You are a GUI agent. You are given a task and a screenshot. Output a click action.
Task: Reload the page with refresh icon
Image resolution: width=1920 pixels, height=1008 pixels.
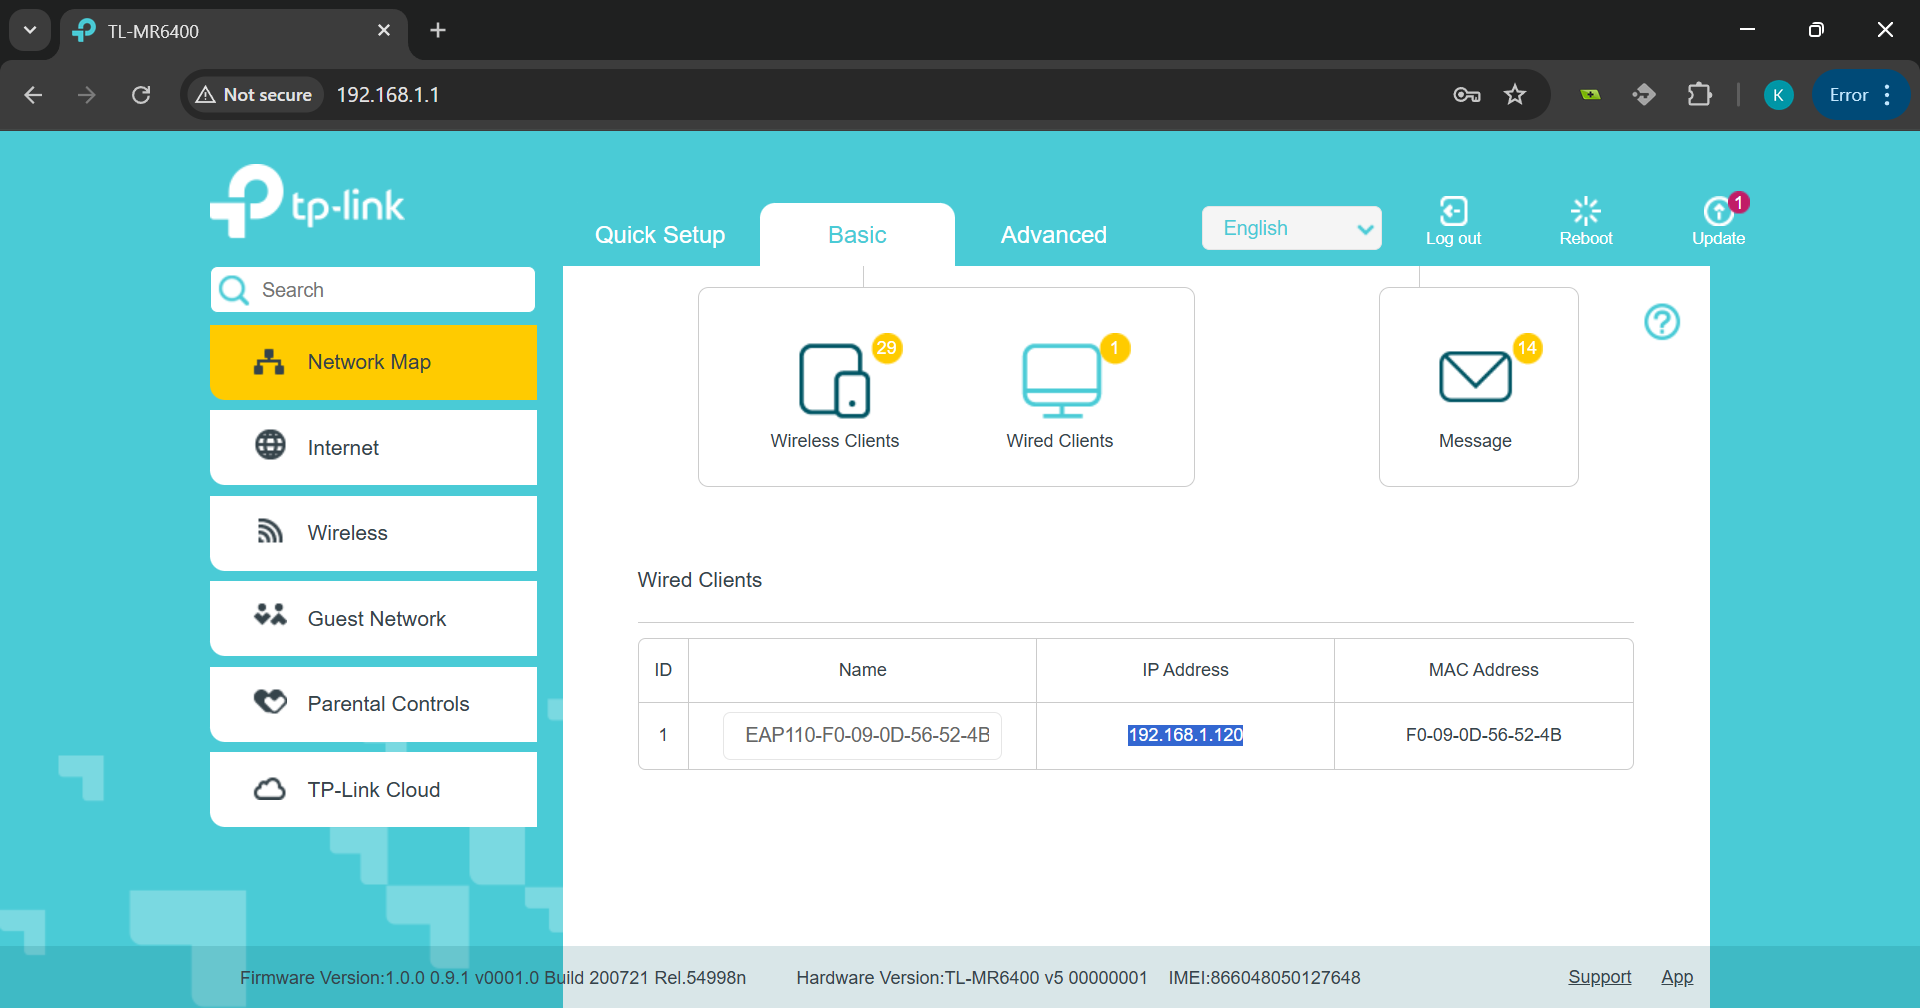coord(141,95)
